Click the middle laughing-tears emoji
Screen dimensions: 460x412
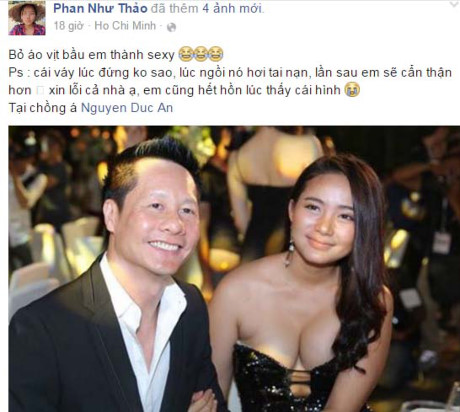[201, 54]
